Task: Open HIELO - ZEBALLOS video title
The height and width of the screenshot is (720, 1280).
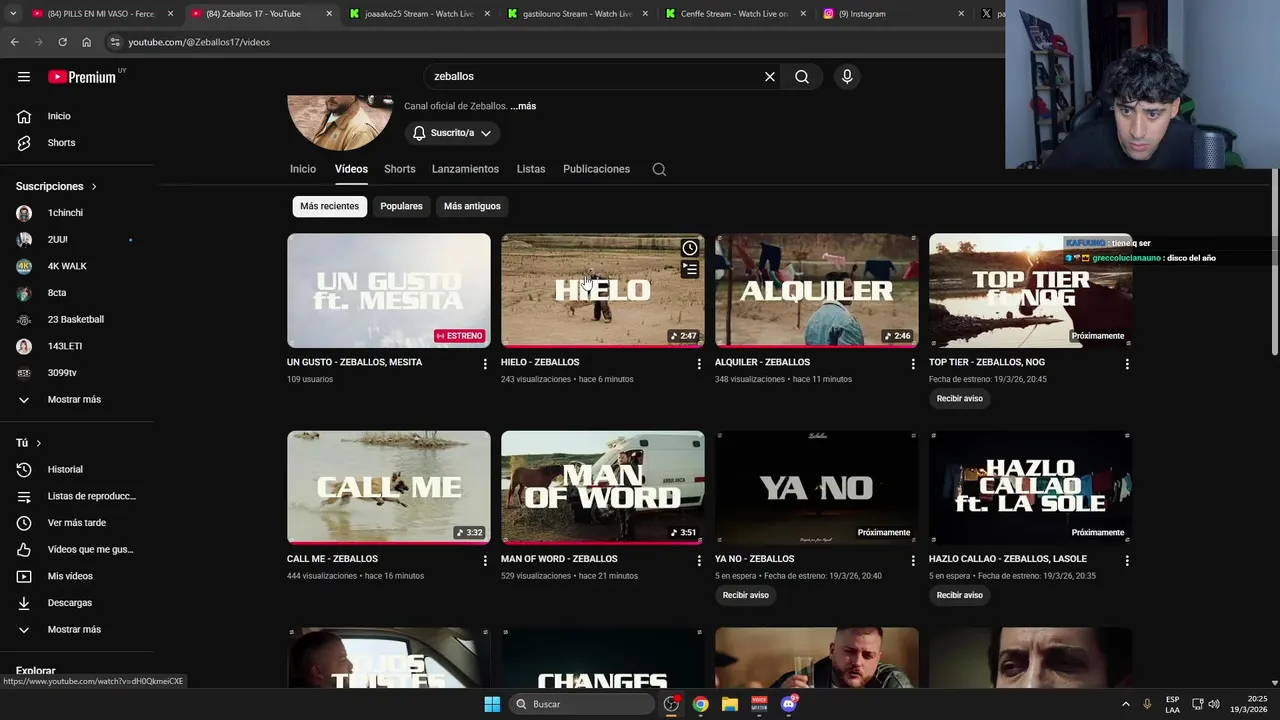Action: [x=540, y=363]
